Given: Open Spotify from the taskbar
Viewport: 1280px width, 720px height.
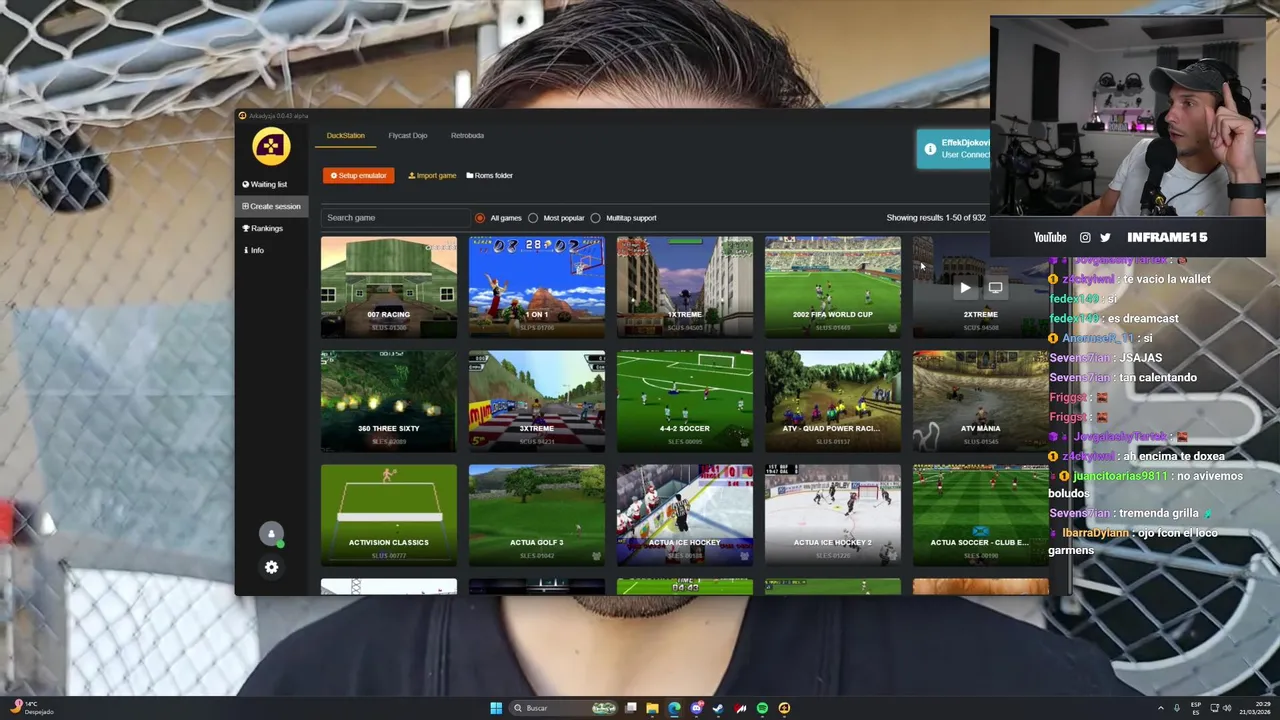Looking at the screenshot, I should (762, 708).
